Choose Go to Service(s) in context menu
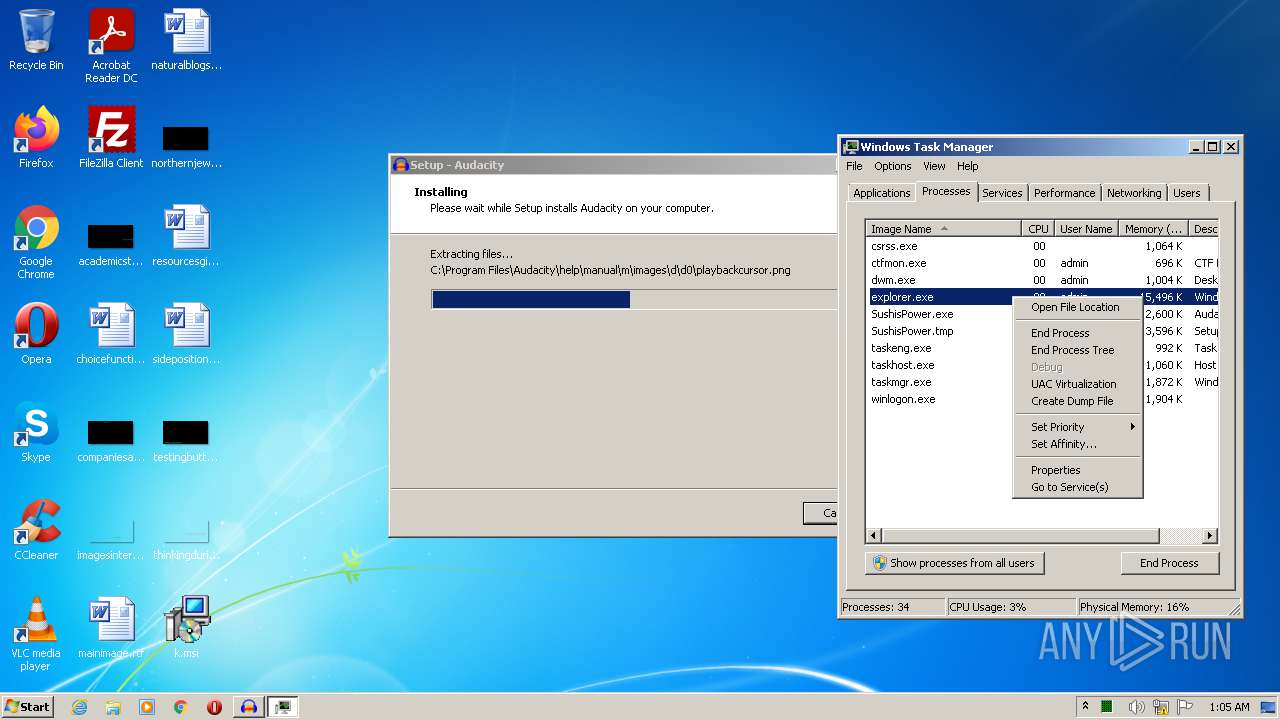Viewport: 1280px width, 720px height. (1077, 487)
